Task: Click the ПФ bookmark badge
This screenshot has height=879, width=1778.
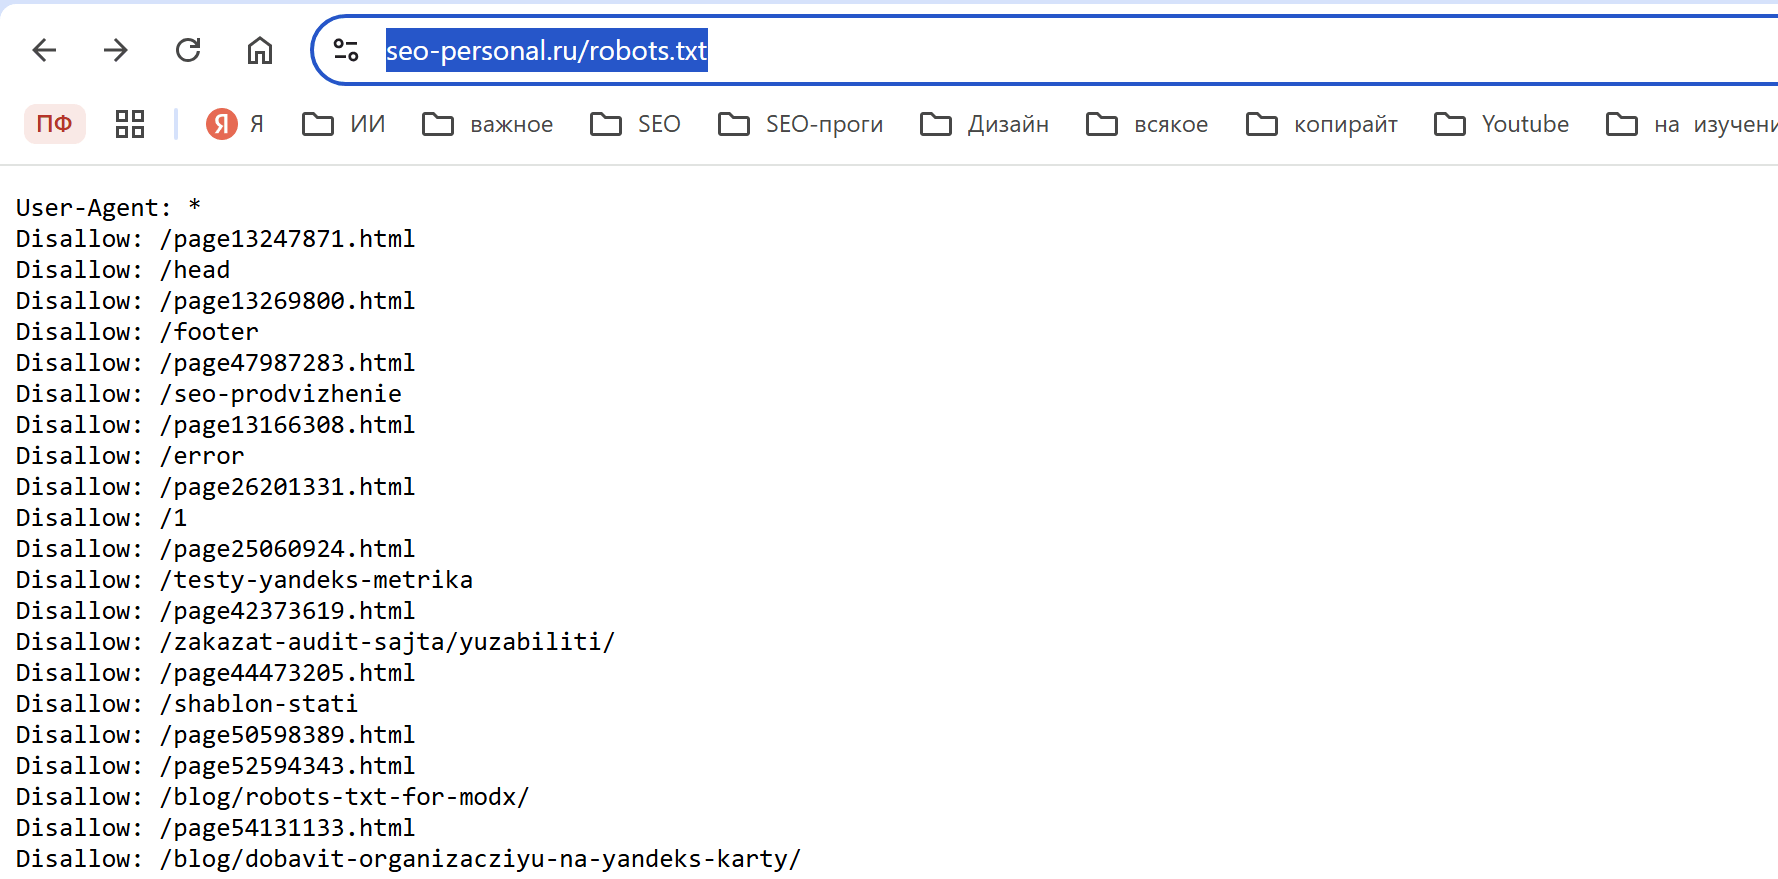Action: pos(55,124)
